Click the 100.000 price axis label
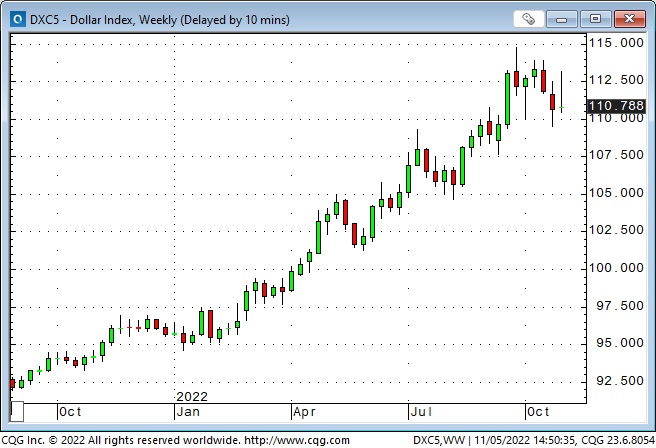656x448 pixels. (616, 268)
